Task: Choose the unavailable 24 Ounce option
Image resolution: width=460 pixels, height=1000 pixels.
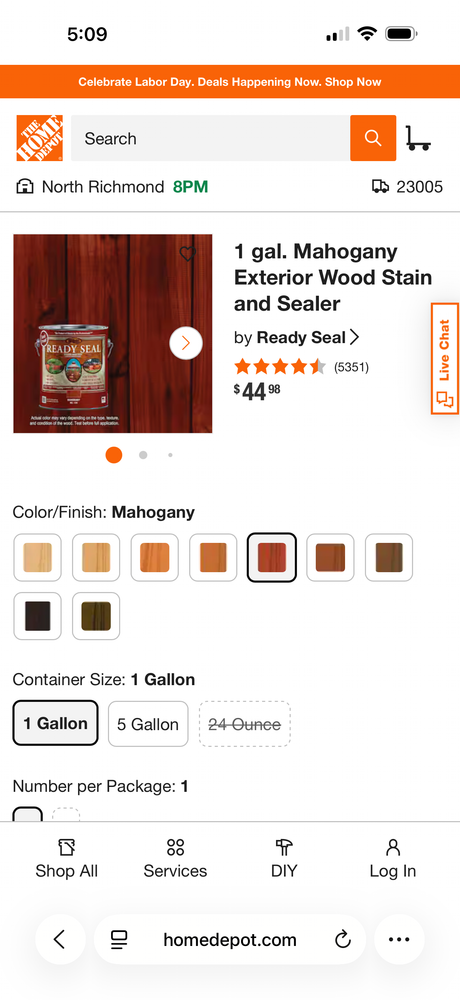Action: pos(245,724)
